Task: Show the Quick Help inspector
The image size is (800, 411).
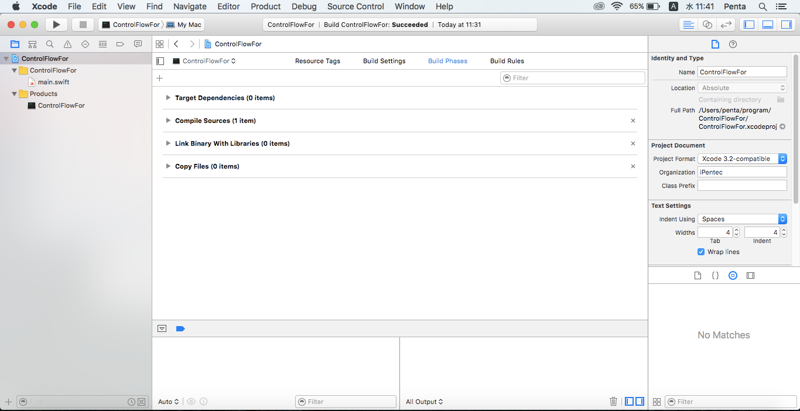Action: coord(733,44)
